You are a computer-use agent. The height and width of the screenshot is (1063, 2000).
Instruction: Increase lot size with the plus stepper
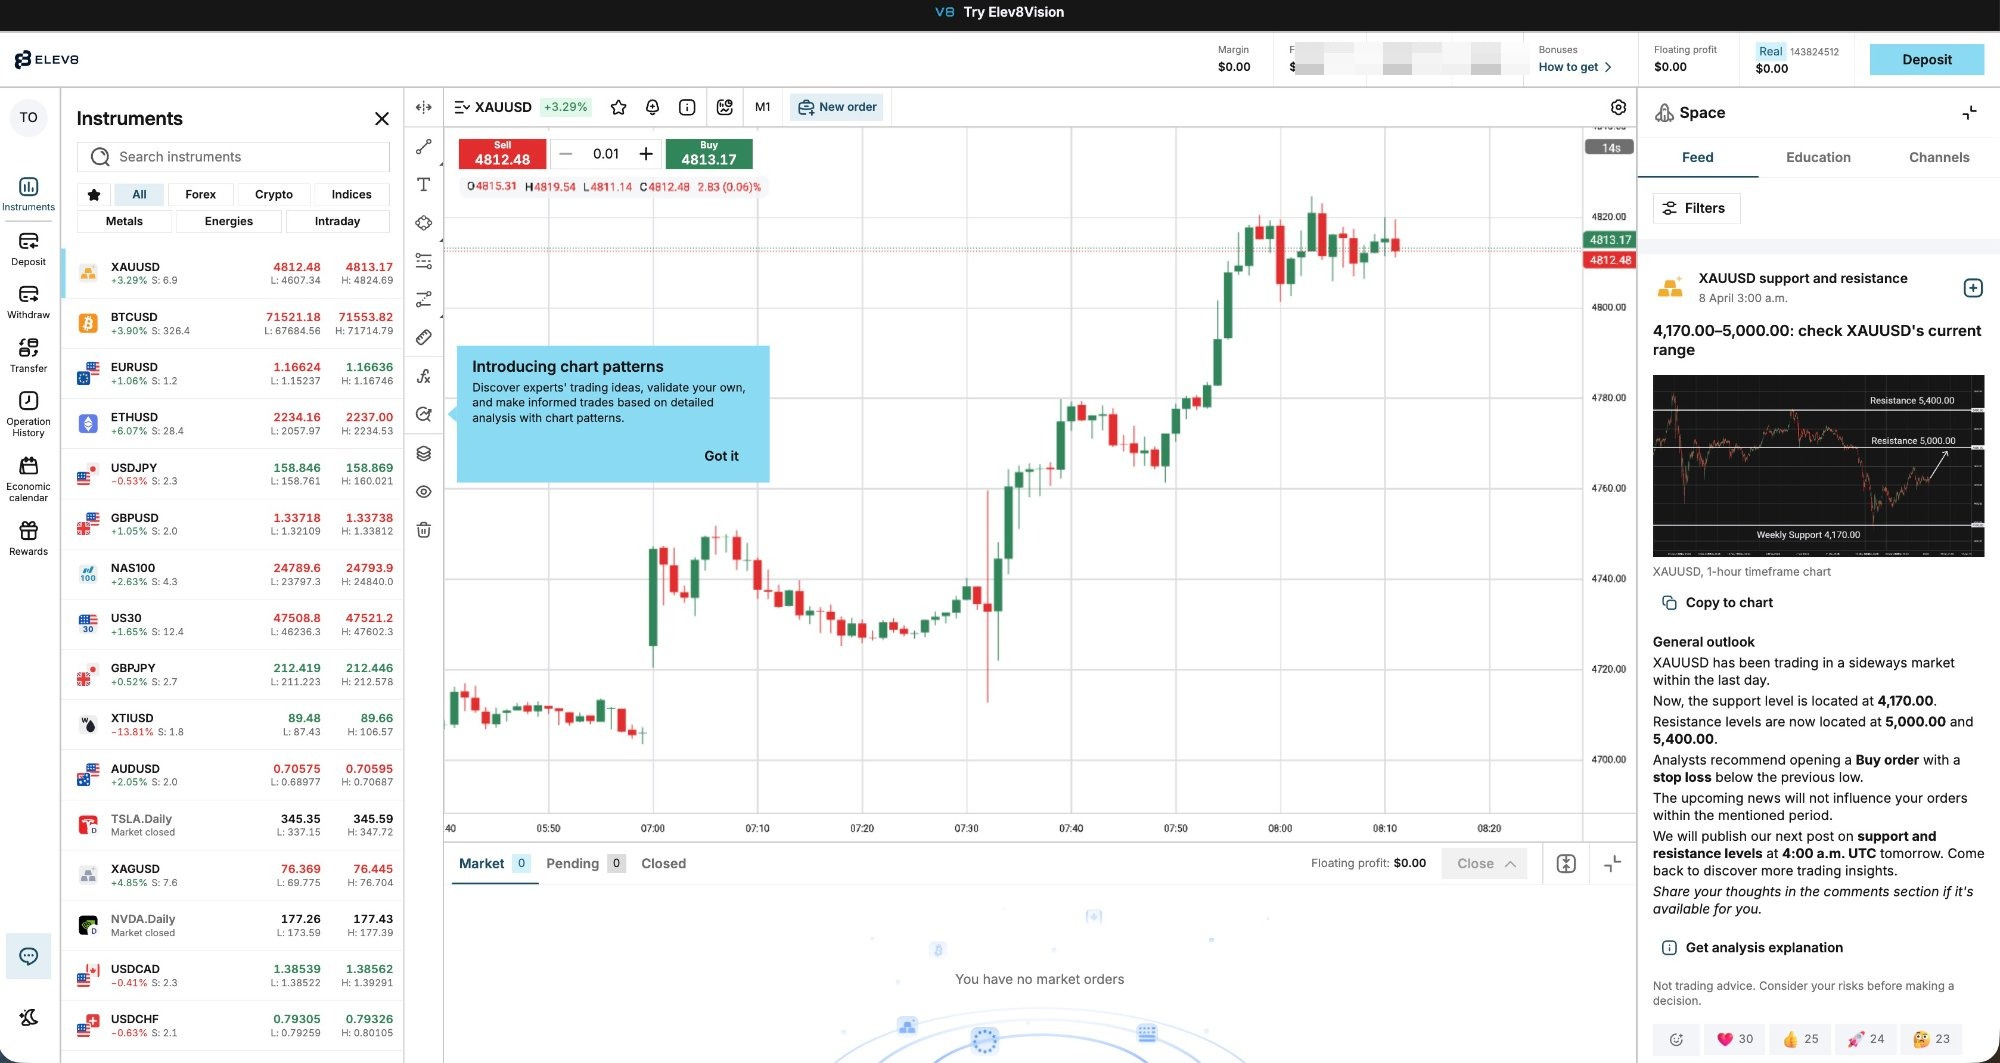(x=646, y=154)
